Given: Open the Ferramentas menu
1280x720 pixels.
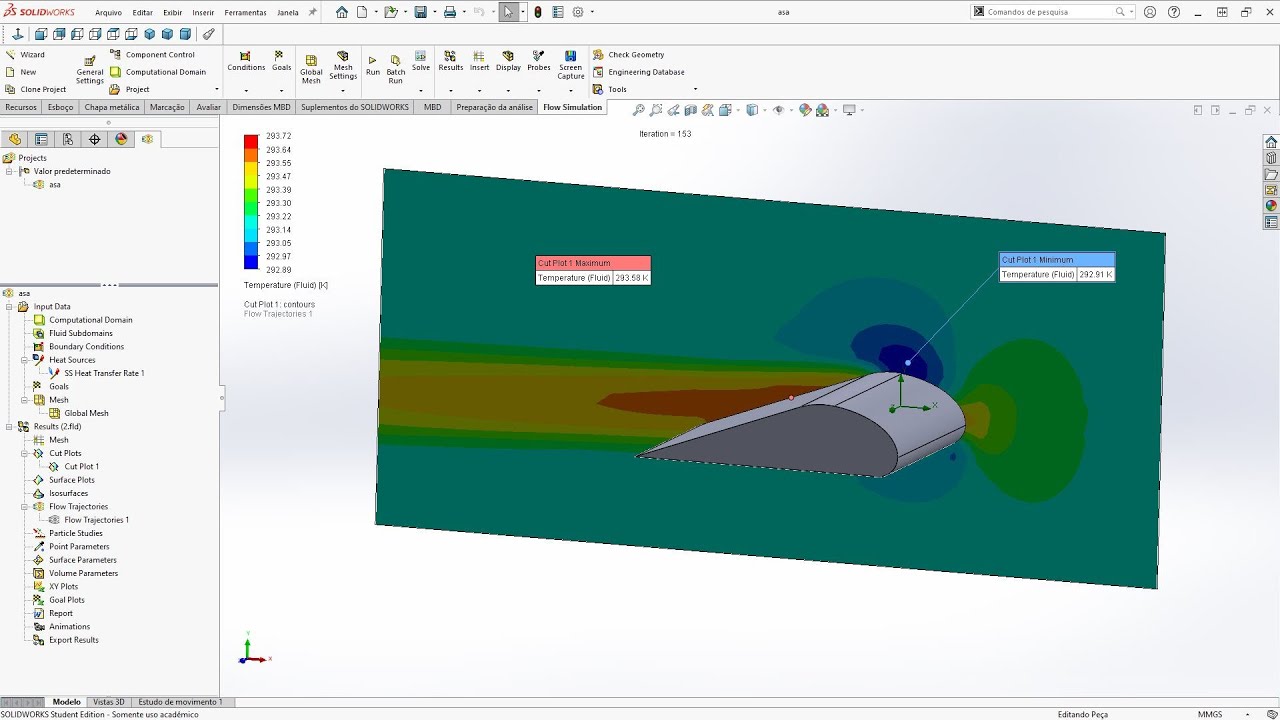Looking at the screenshot, I should pos(245,13).
